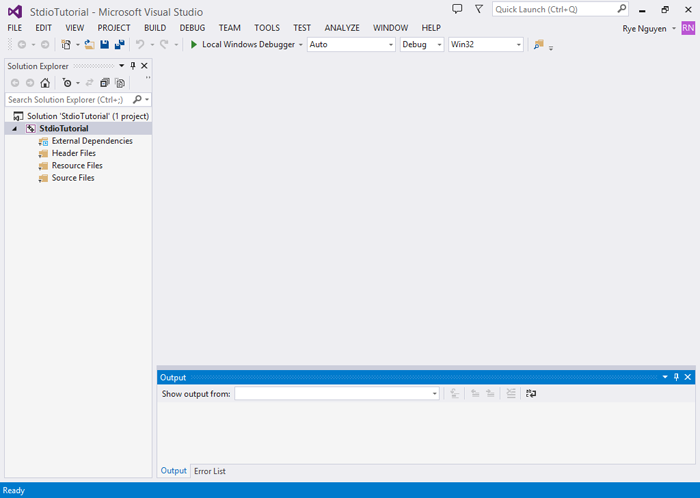This screenshot has height=498, width=700.
Task: Click the notifications filter funnel icon
Action: click(479, 9)
